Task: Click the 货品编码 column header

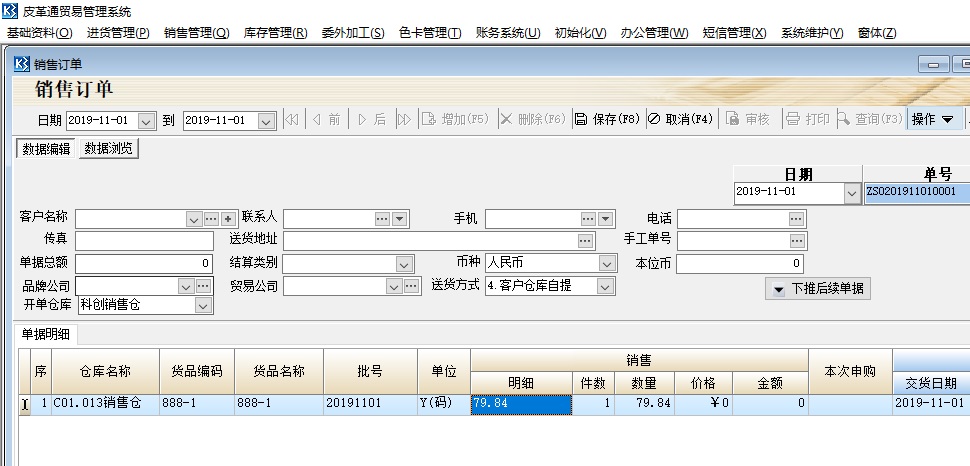Action: (197, 371)
